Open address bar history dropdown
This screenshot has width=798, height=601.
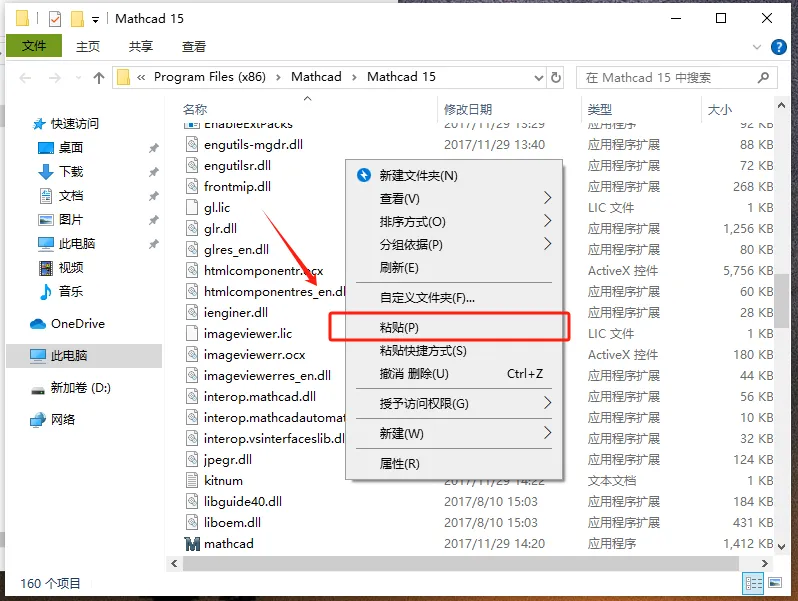point(539,77)
